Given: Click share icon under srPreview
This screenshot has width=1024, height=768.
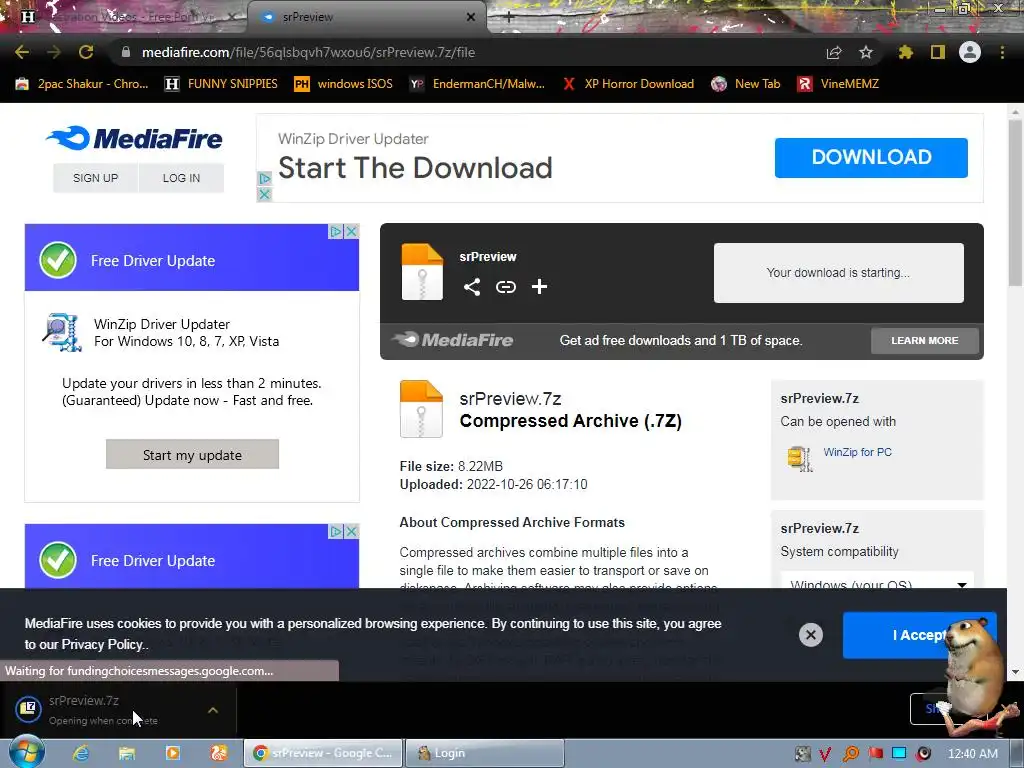Looking at the screenshot, I should point(472,287).
